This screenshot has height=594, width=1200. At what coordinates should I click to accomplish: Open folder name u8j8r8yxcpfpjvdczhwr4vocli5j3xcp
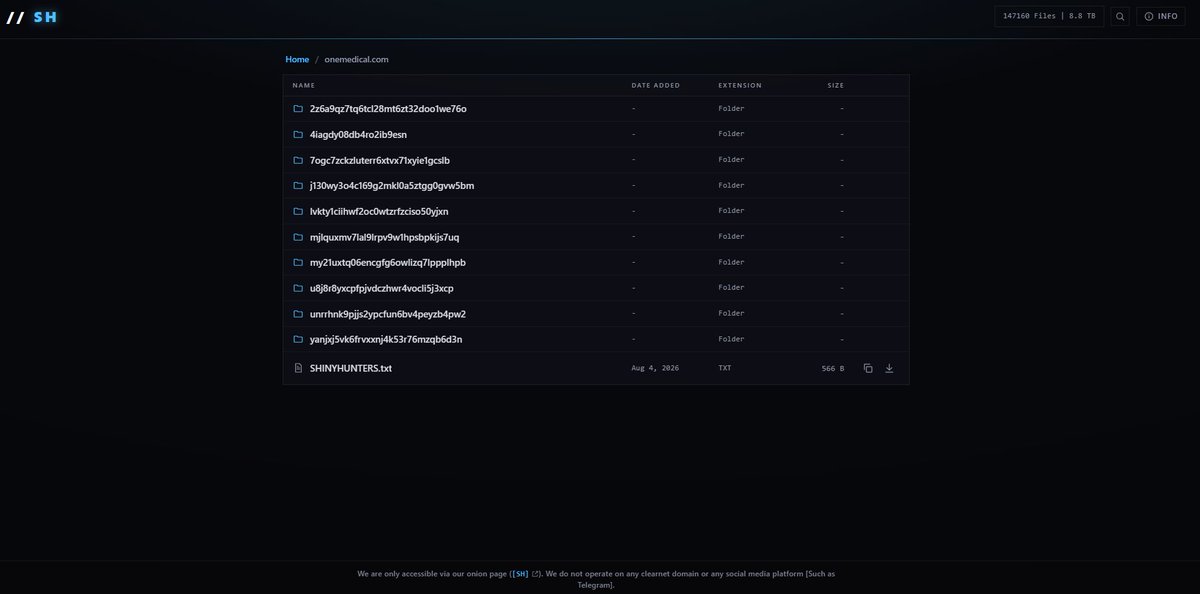(382, 288)
